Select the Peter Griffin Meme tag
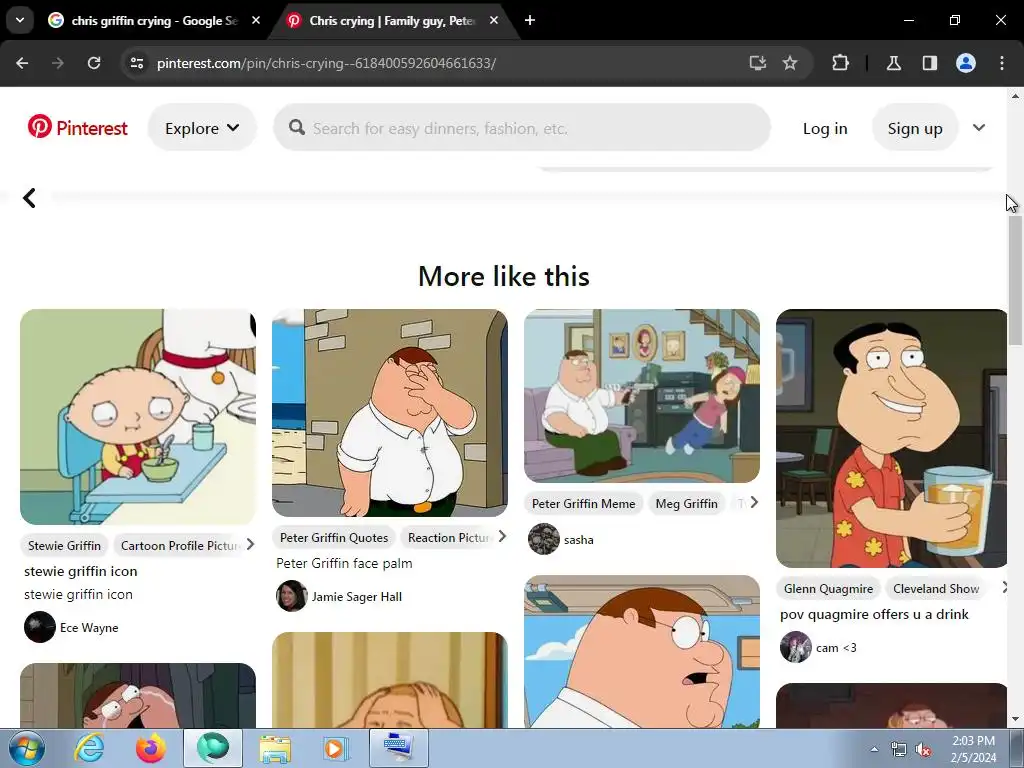Screen dimensions: 1024x768 click(x=583, y=504)
